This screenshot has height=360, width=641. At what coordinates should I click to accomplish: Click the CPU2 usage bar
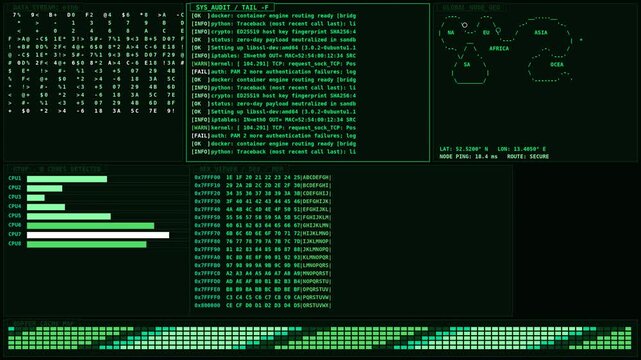[45, 188]
